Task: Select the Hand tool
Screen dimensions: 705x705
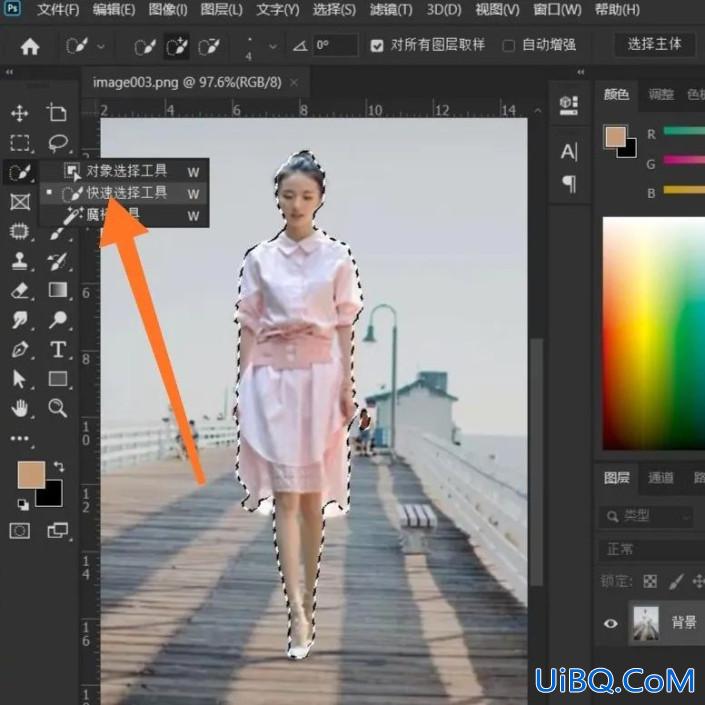Action: (x=19, y=408)
